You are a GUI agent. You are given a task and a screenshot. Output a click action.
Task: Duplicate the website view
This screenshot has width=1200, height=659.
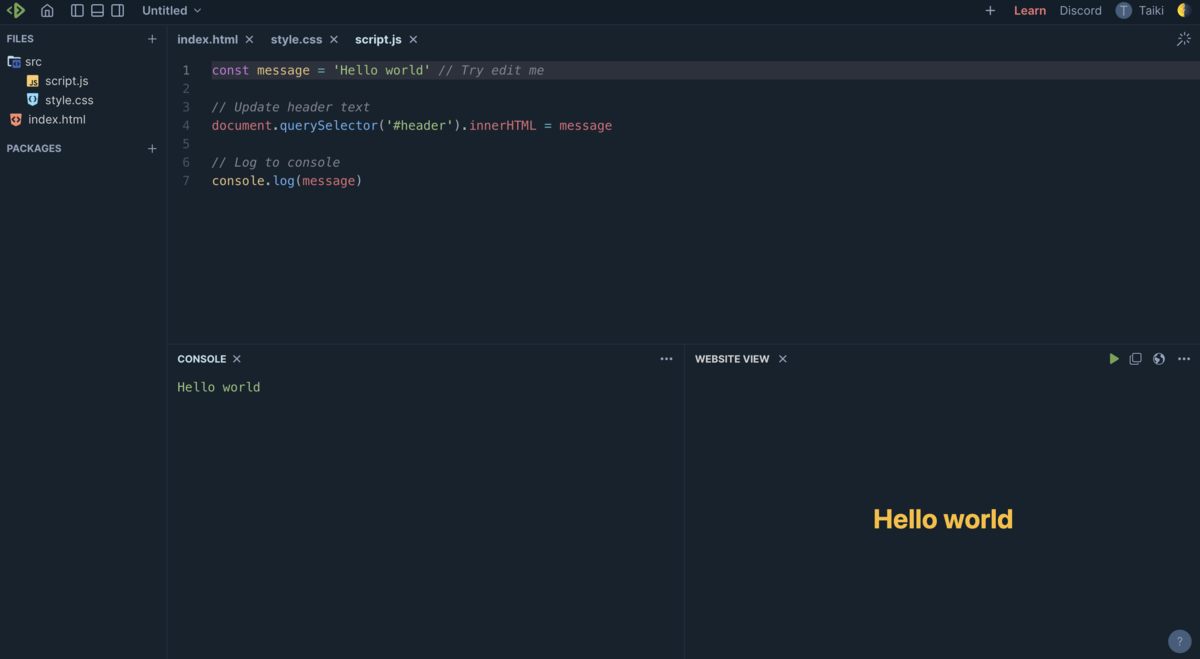[x=1136, y=358]
